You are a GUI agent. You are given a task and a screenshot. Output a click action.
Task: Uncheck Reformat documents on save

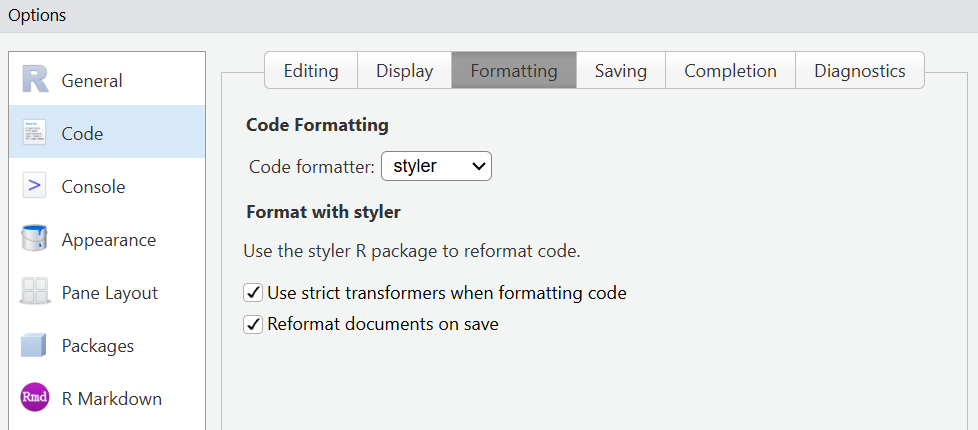point(253,324)
